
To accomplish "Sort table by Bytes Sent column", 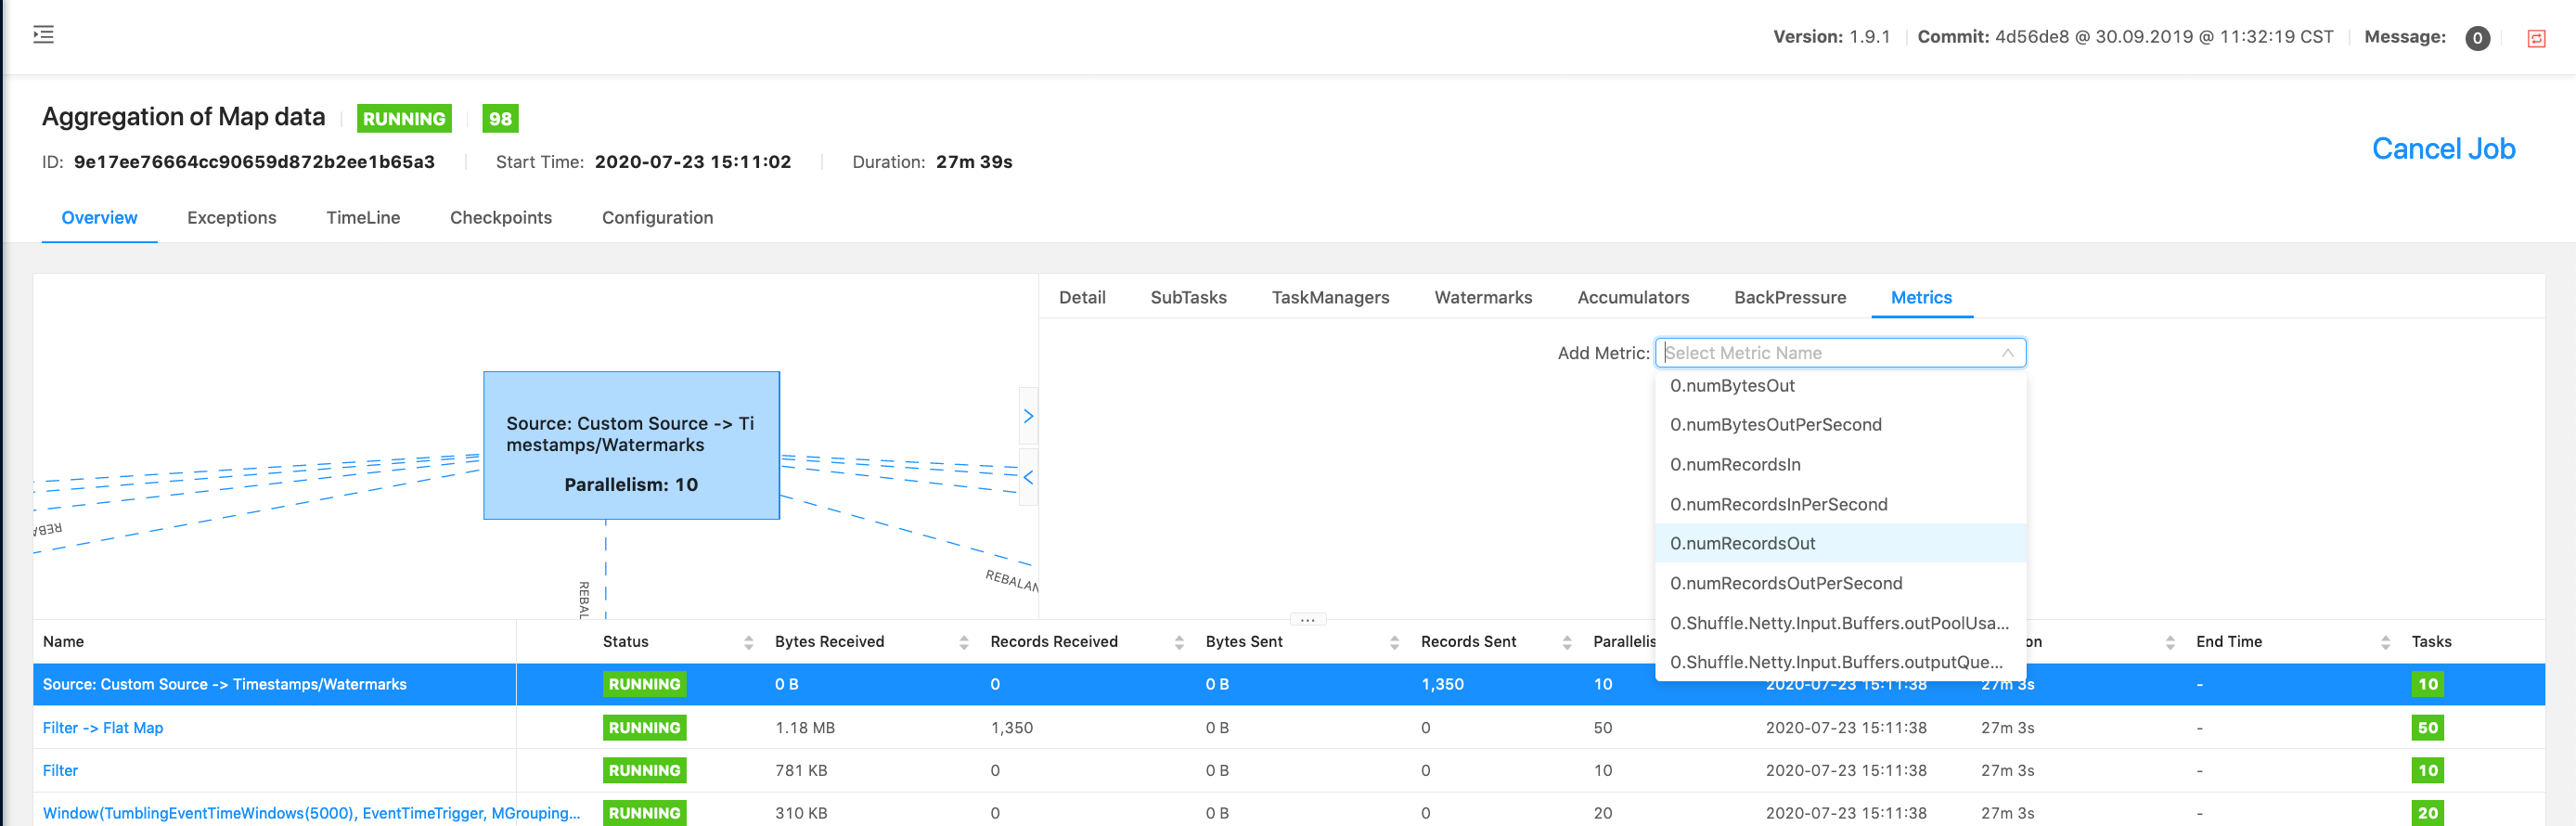I will click(1394, 642).
